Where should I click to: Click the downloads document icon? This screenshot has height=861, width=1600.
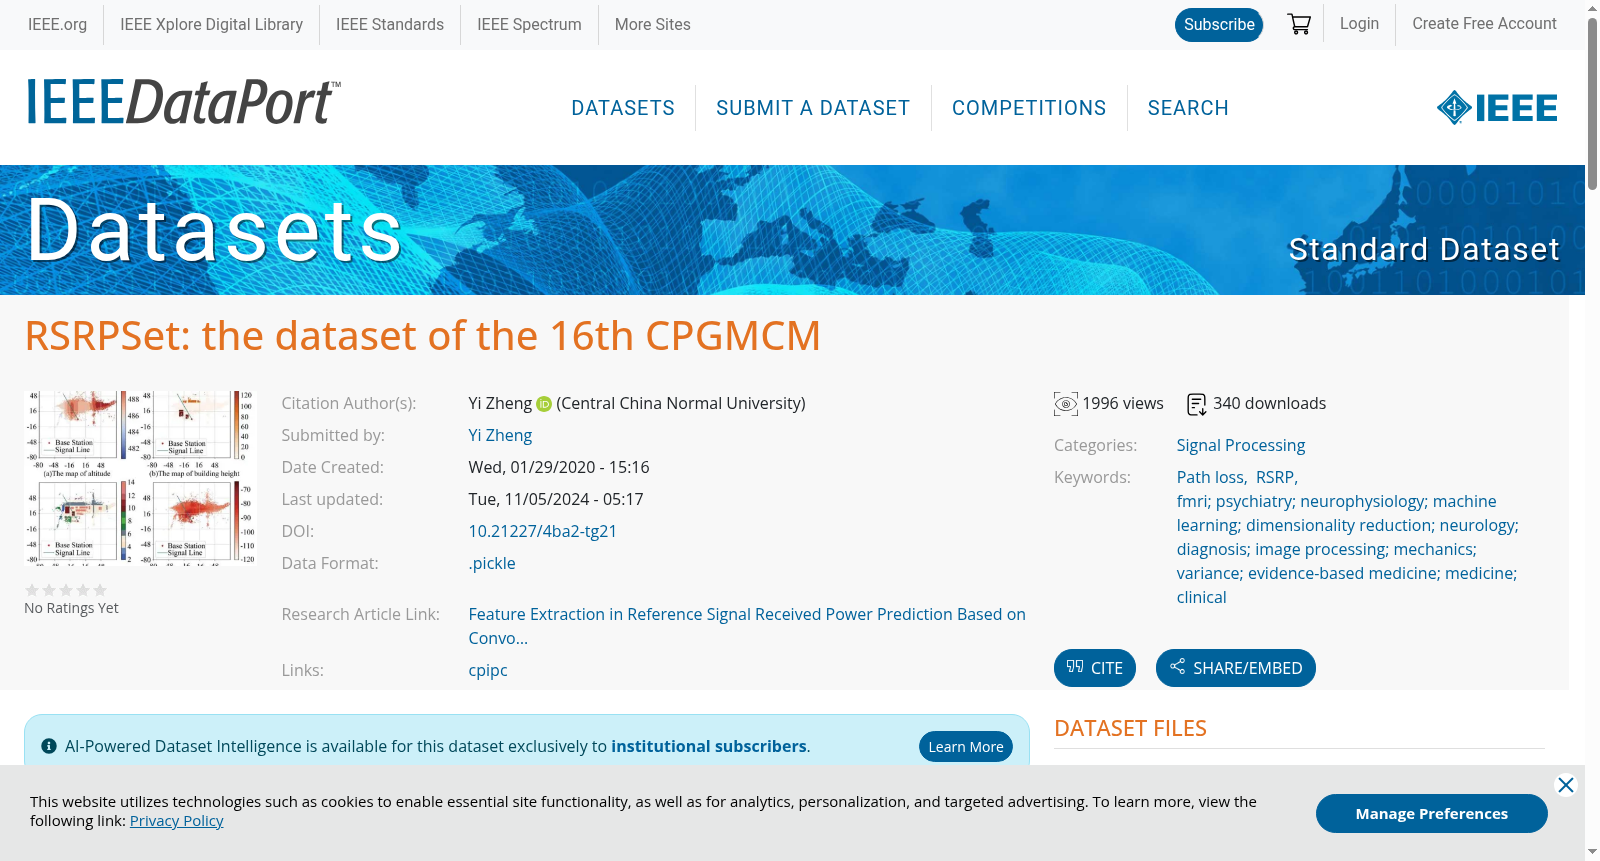coord(1196,404)
